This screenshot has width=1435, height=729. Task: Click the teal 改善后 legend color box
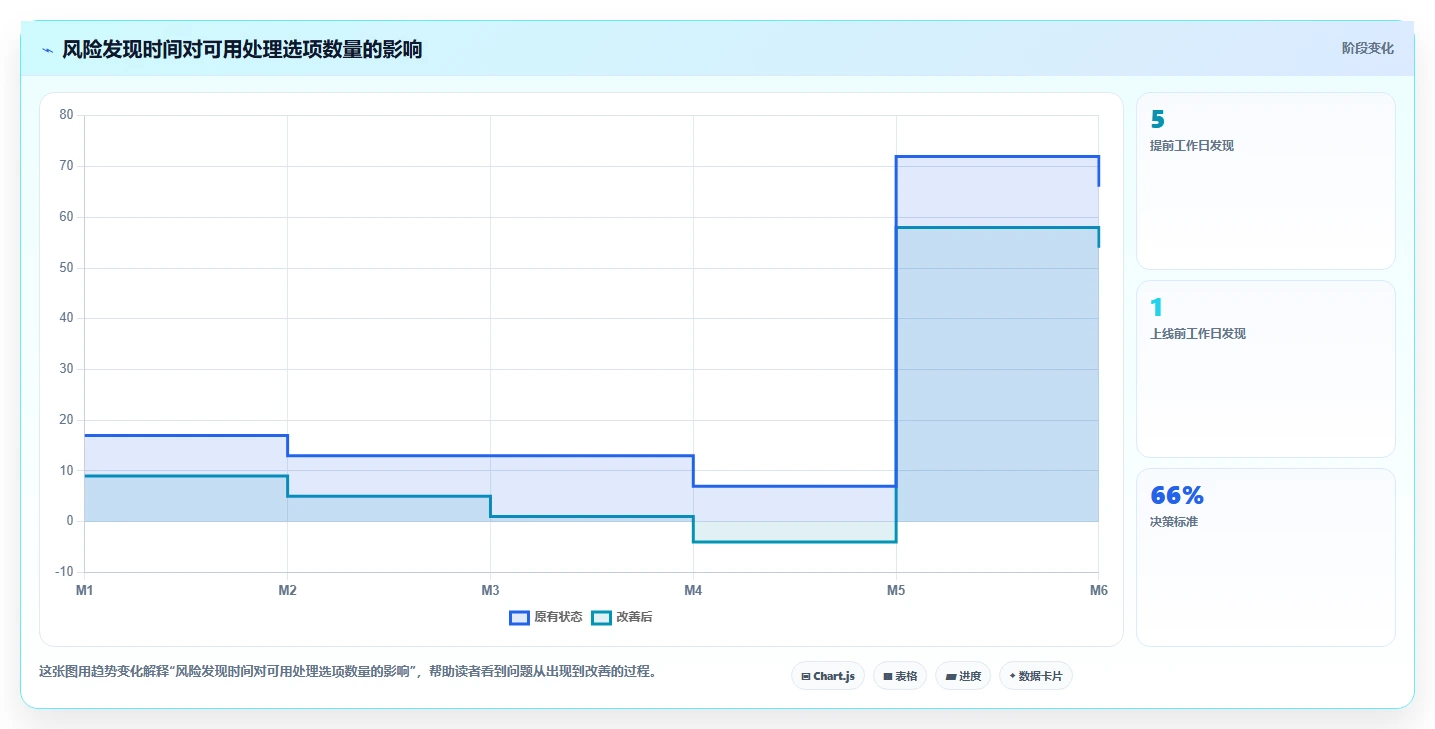(601, 617)
